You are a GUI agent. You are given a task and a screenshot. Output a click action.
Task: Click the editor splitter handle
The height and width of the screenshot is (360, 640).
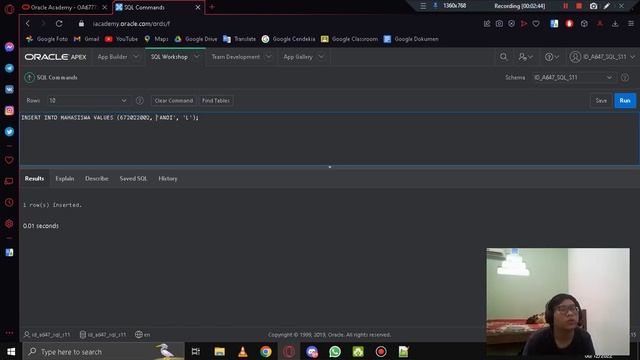[x=330, y=167]
